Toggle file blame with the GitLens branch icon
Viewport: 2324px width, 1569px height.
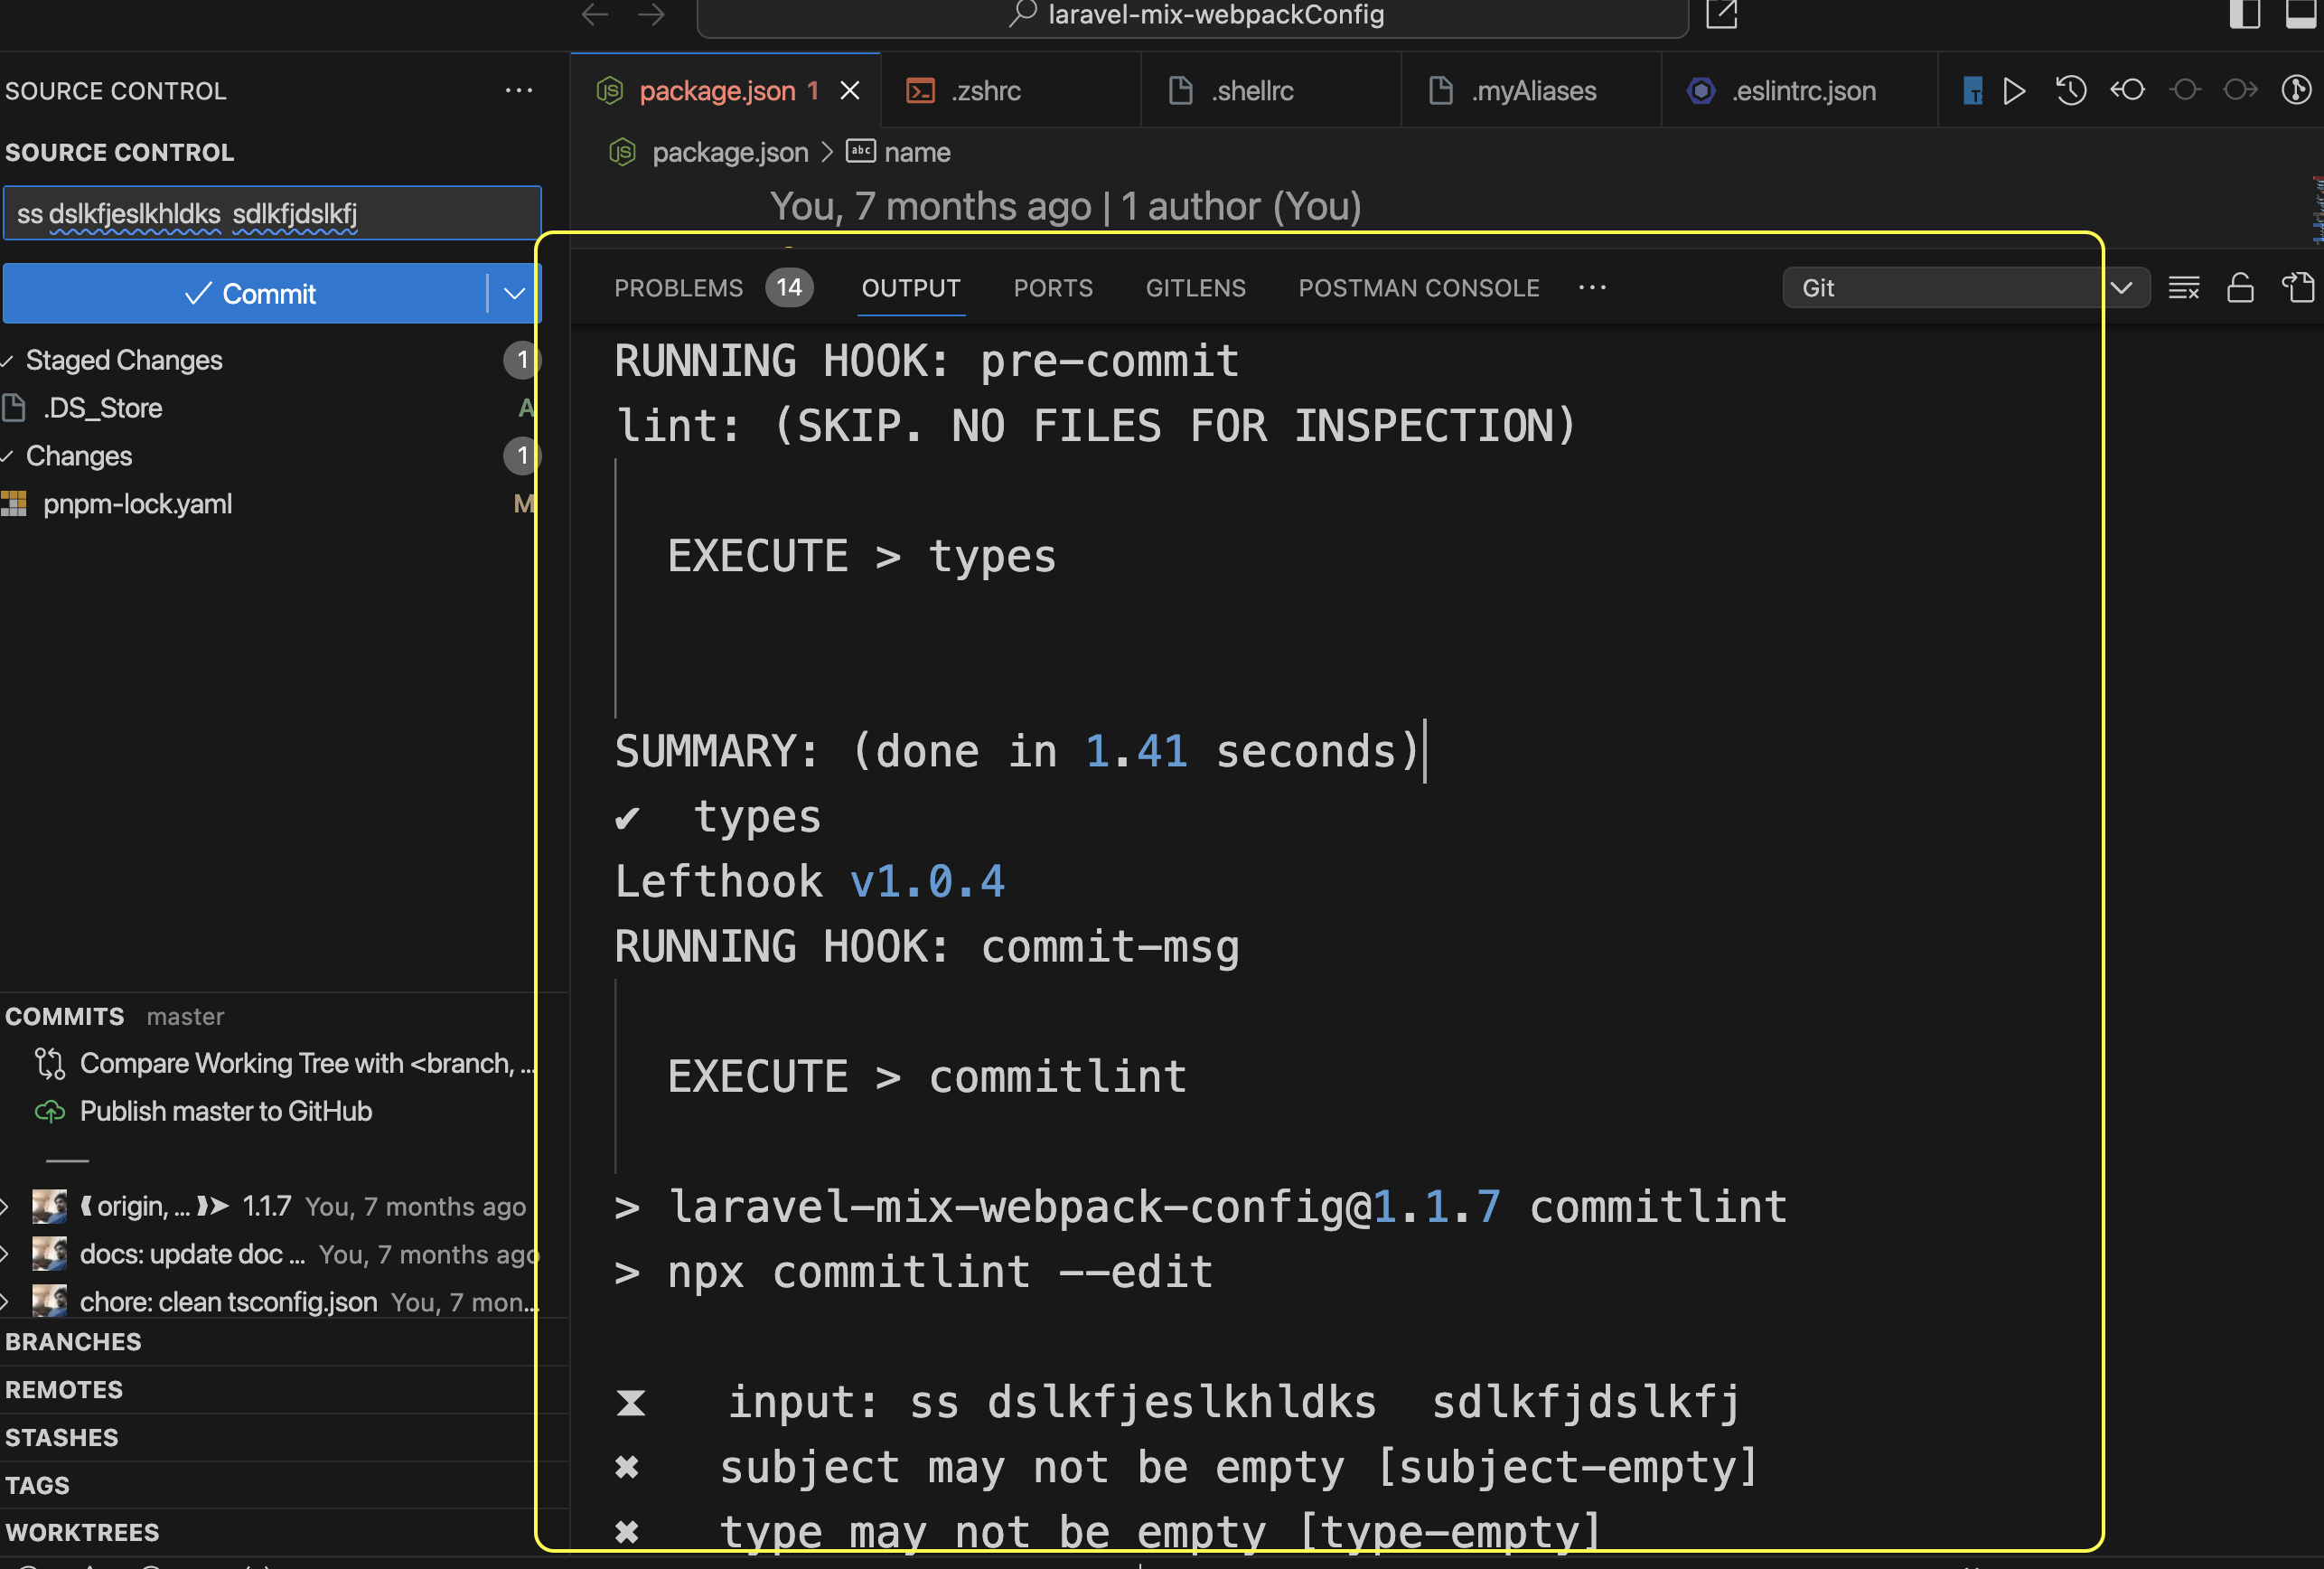coord(2296,91)
